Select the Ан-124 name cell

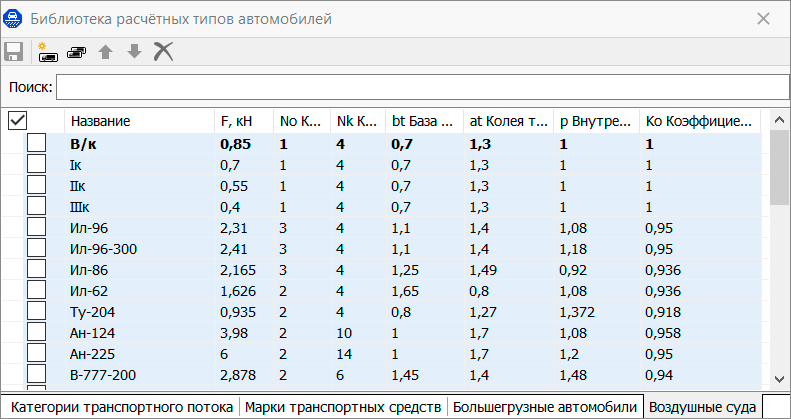(x=92, y=334)
